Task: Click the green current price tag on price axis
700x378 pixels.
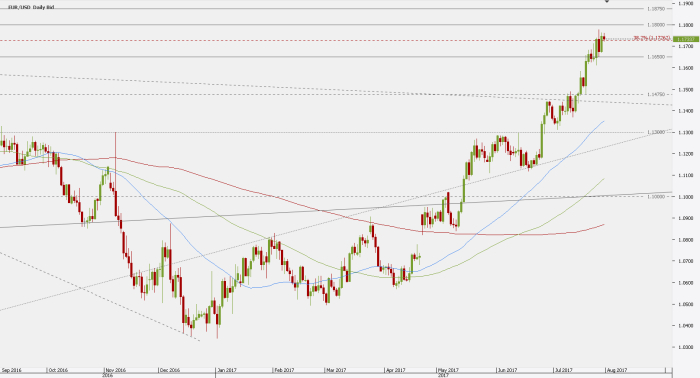Action: (686, 39)
